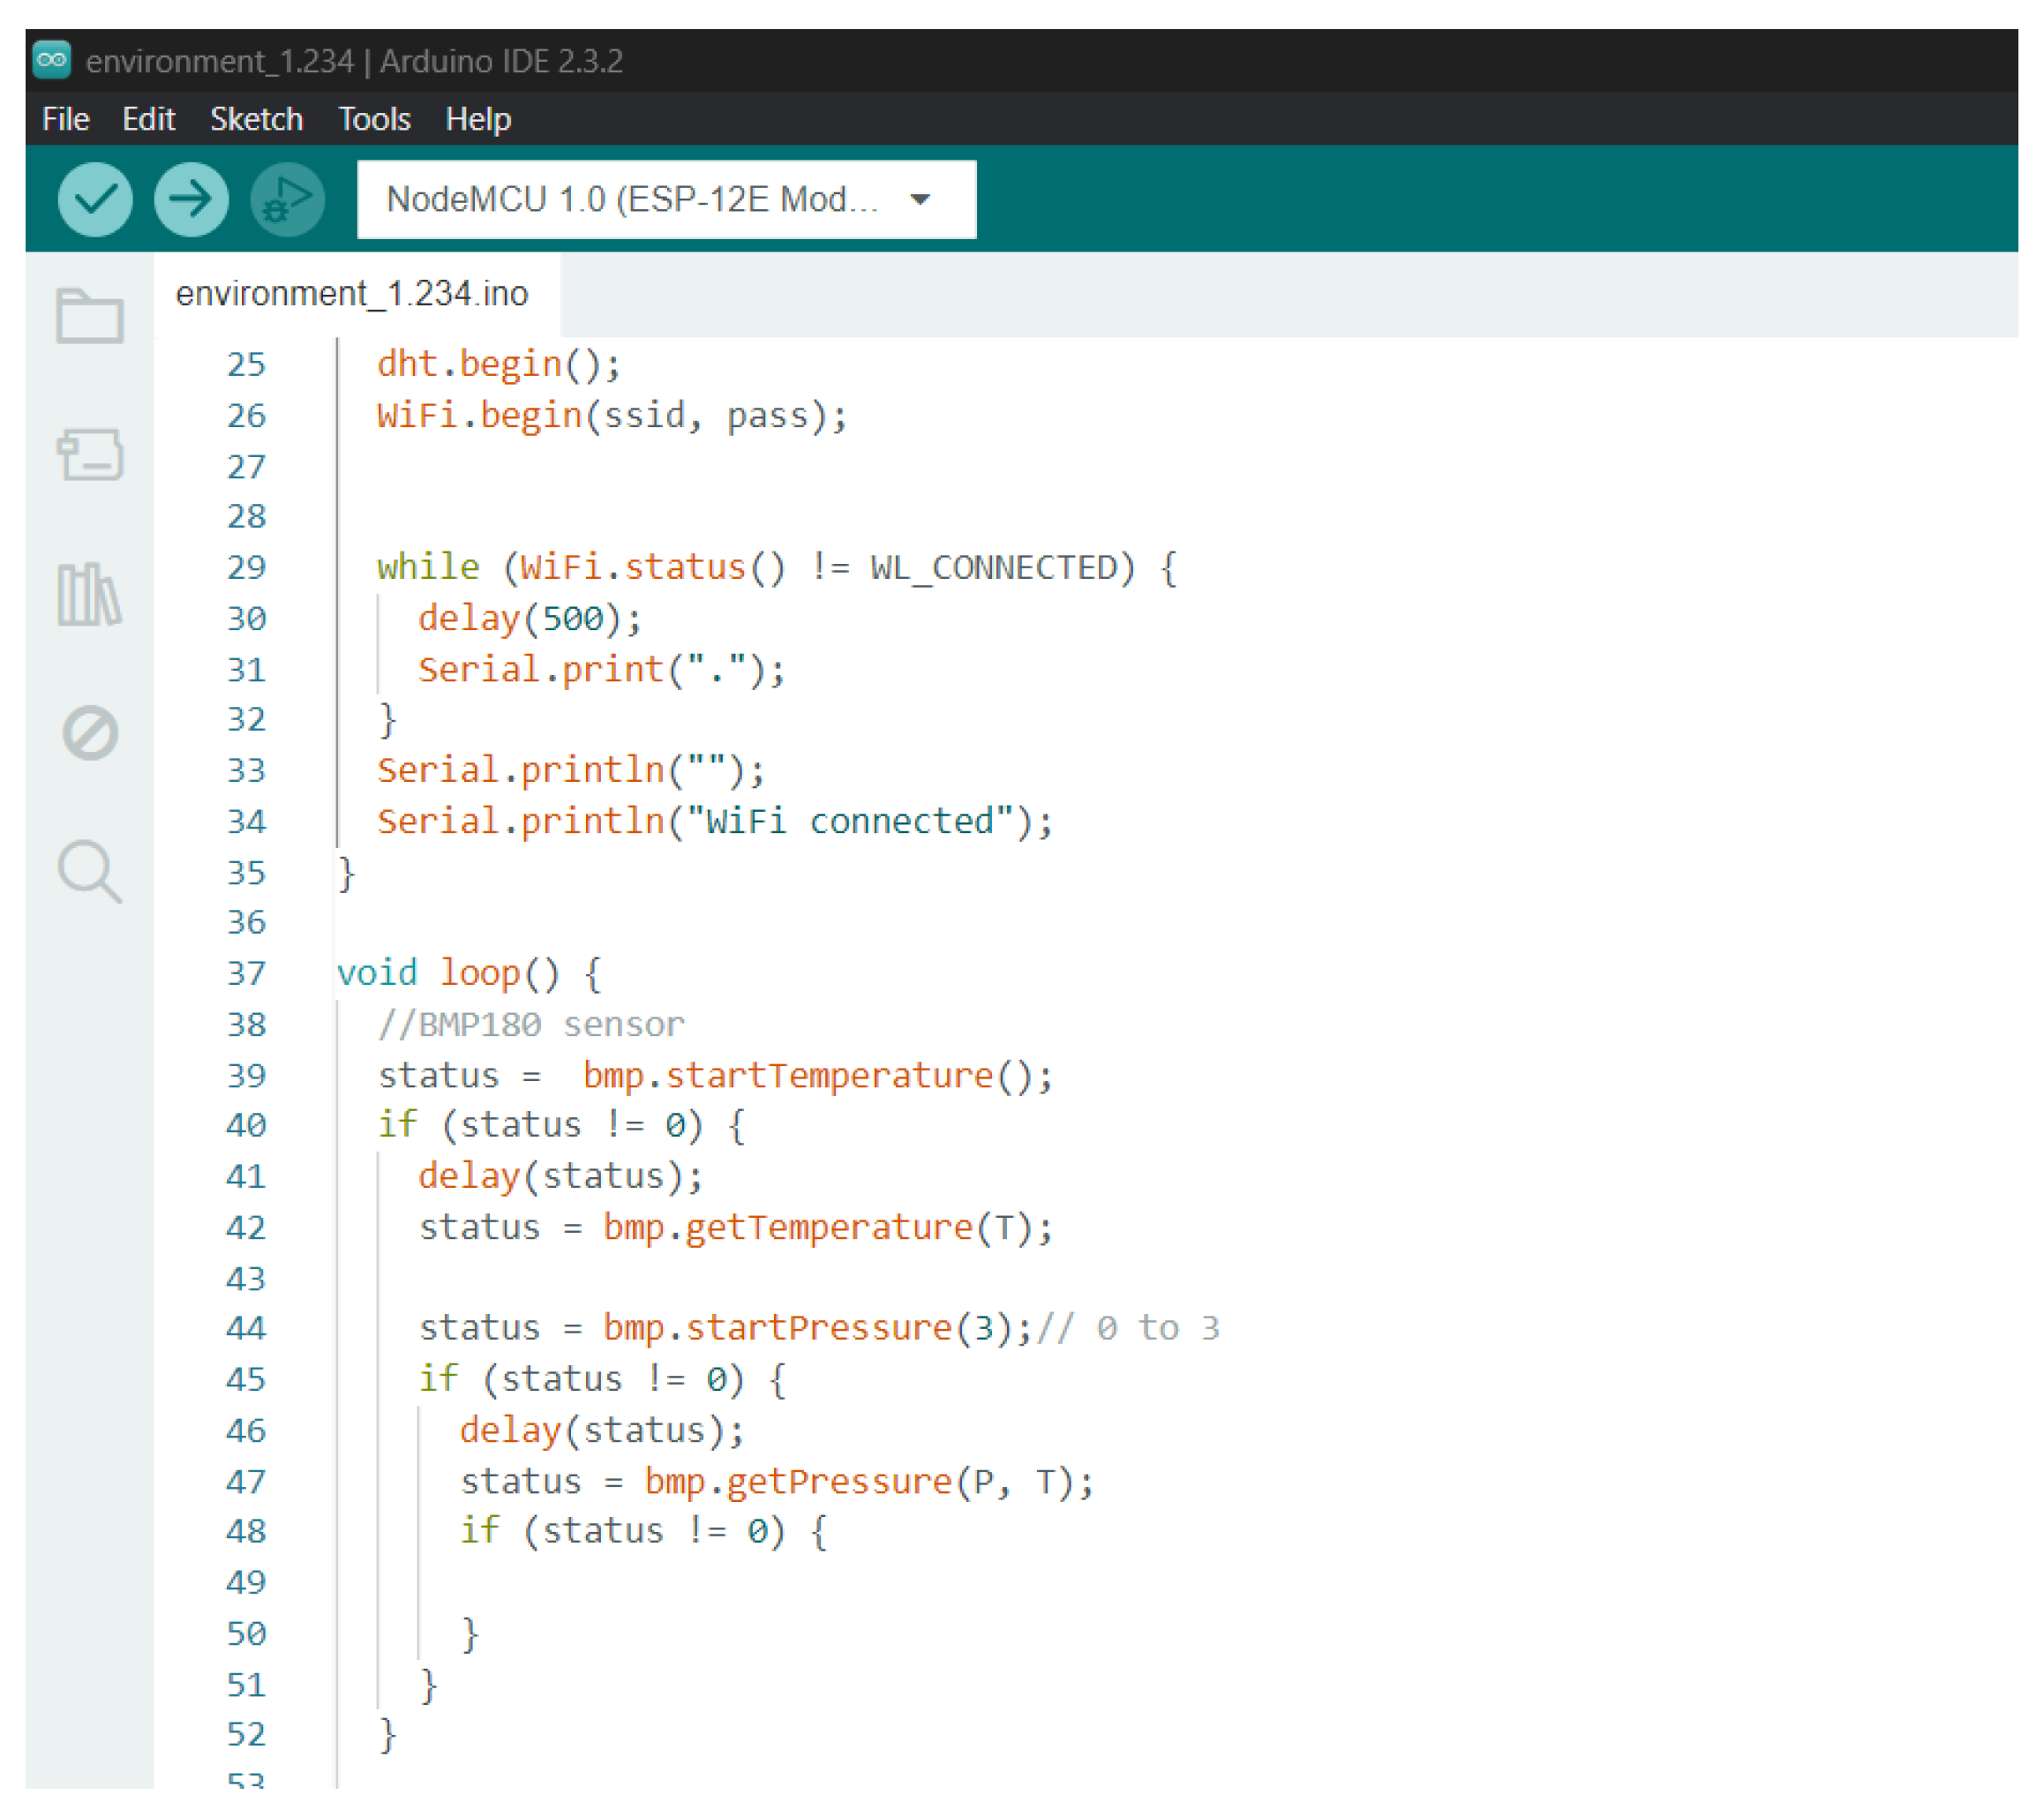Viewport: 2044px width, 1817px height.
Task: Click line number 37 in the gutter
Action: click(x=246, y=973)
